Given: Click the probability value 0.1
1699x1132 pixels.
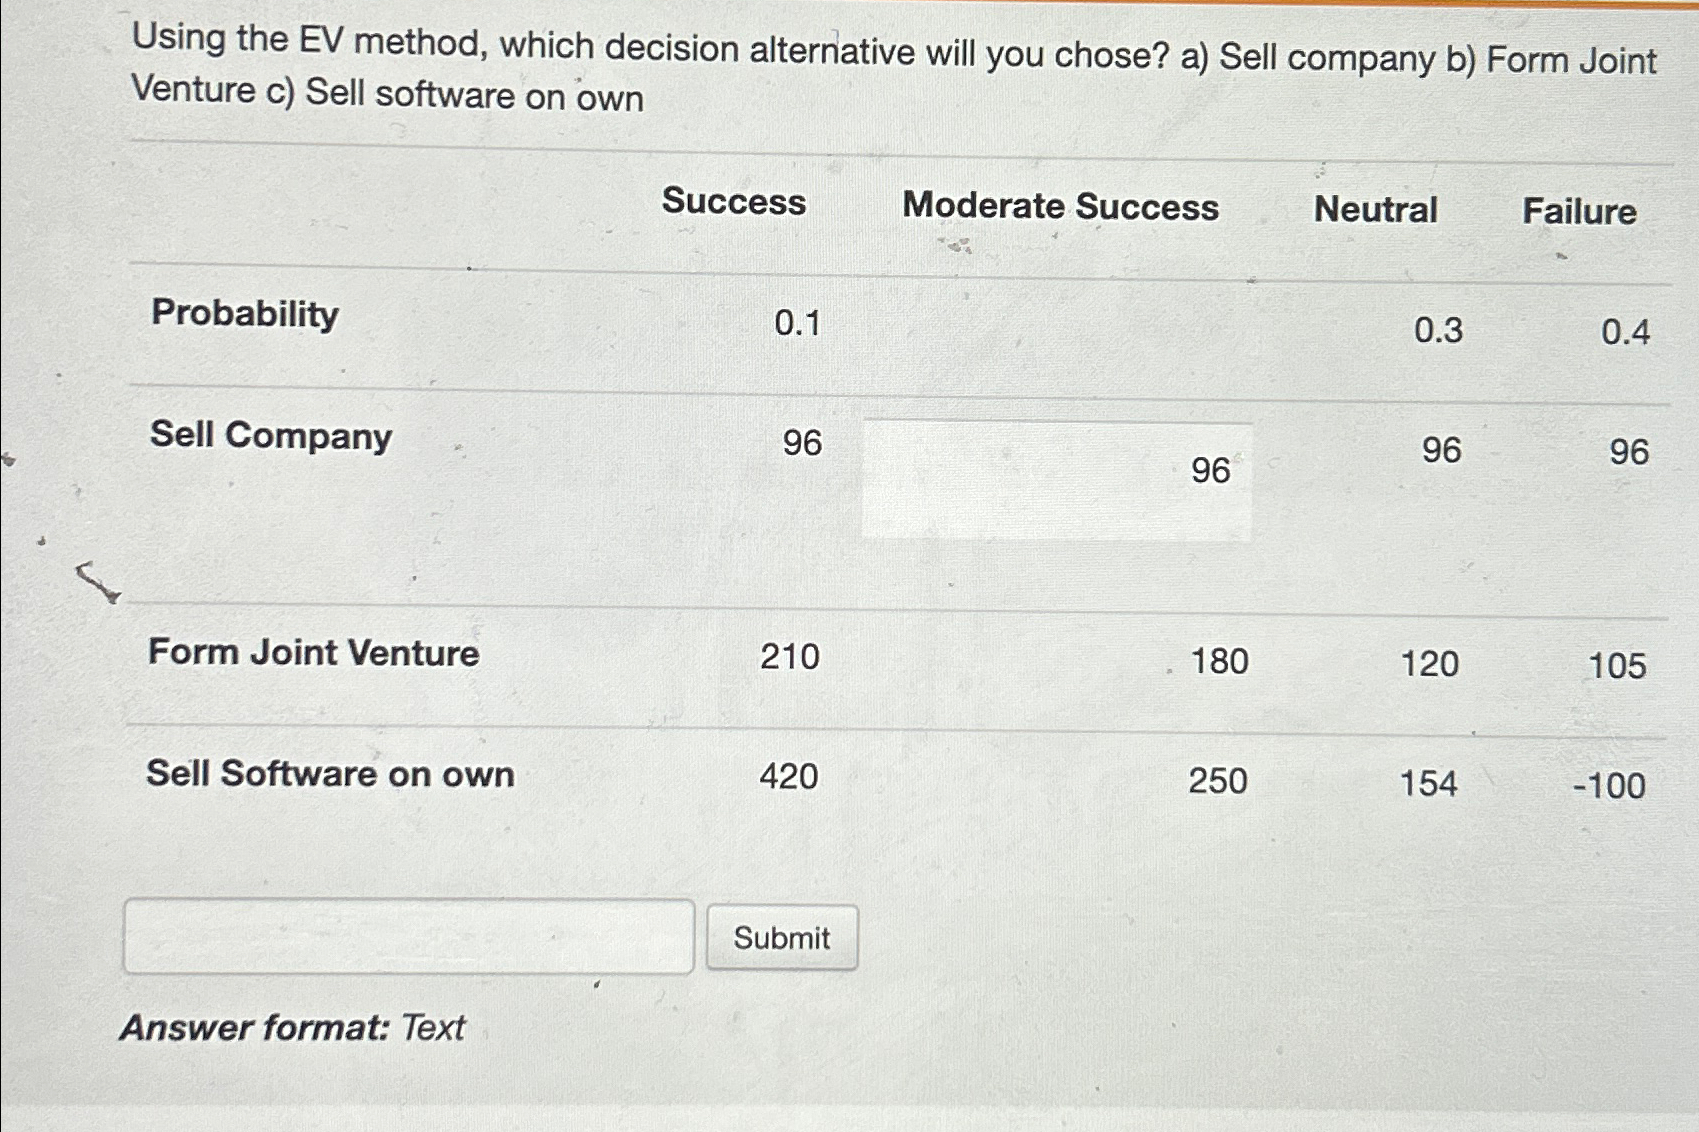Looking at the screenshot, I should [x=797, y=326].
